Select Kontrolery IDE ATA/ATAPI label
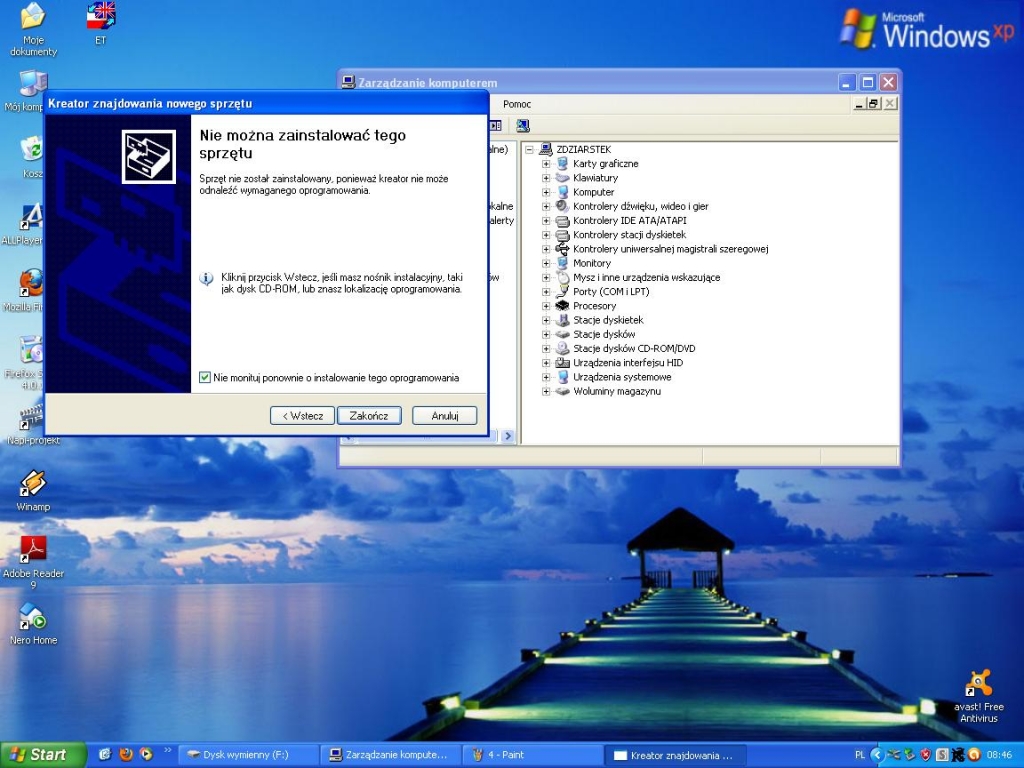The width and height of the screenshot is (1024, 768). pos(630,220)
